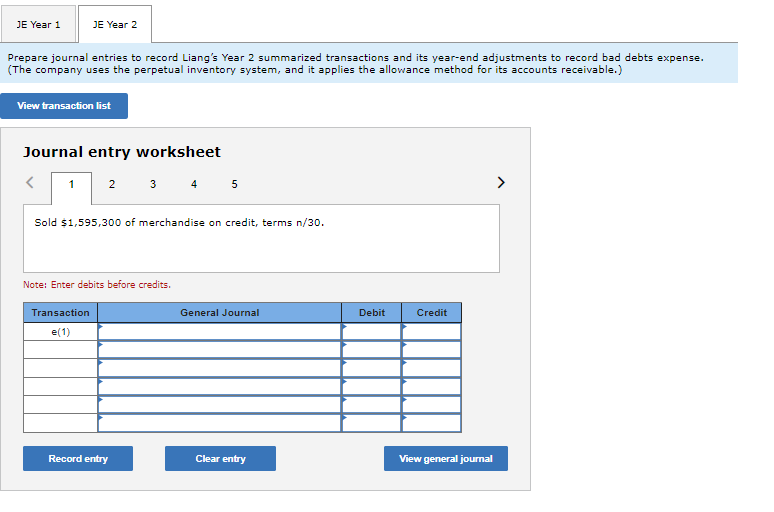Click the Credit column header
774x512 pixels.
431,313
